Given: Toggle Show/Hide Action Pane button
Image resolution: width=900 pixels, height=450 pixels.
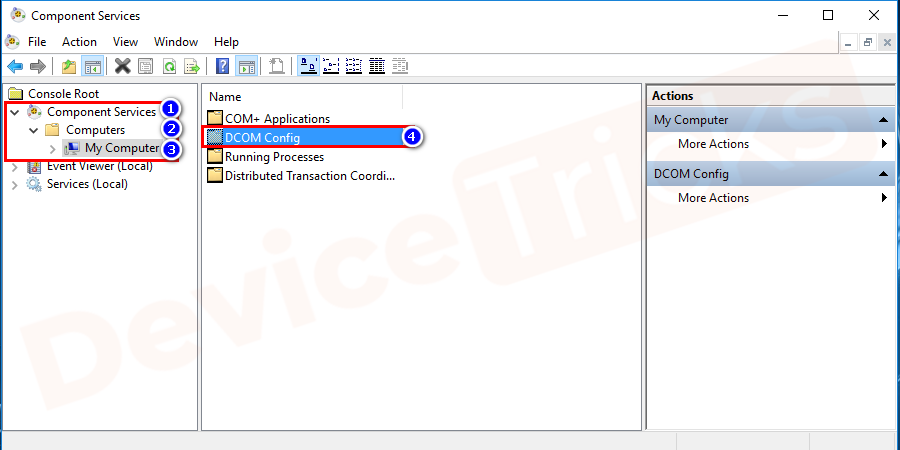Looking at the screenshot, I should coord(246,67).
